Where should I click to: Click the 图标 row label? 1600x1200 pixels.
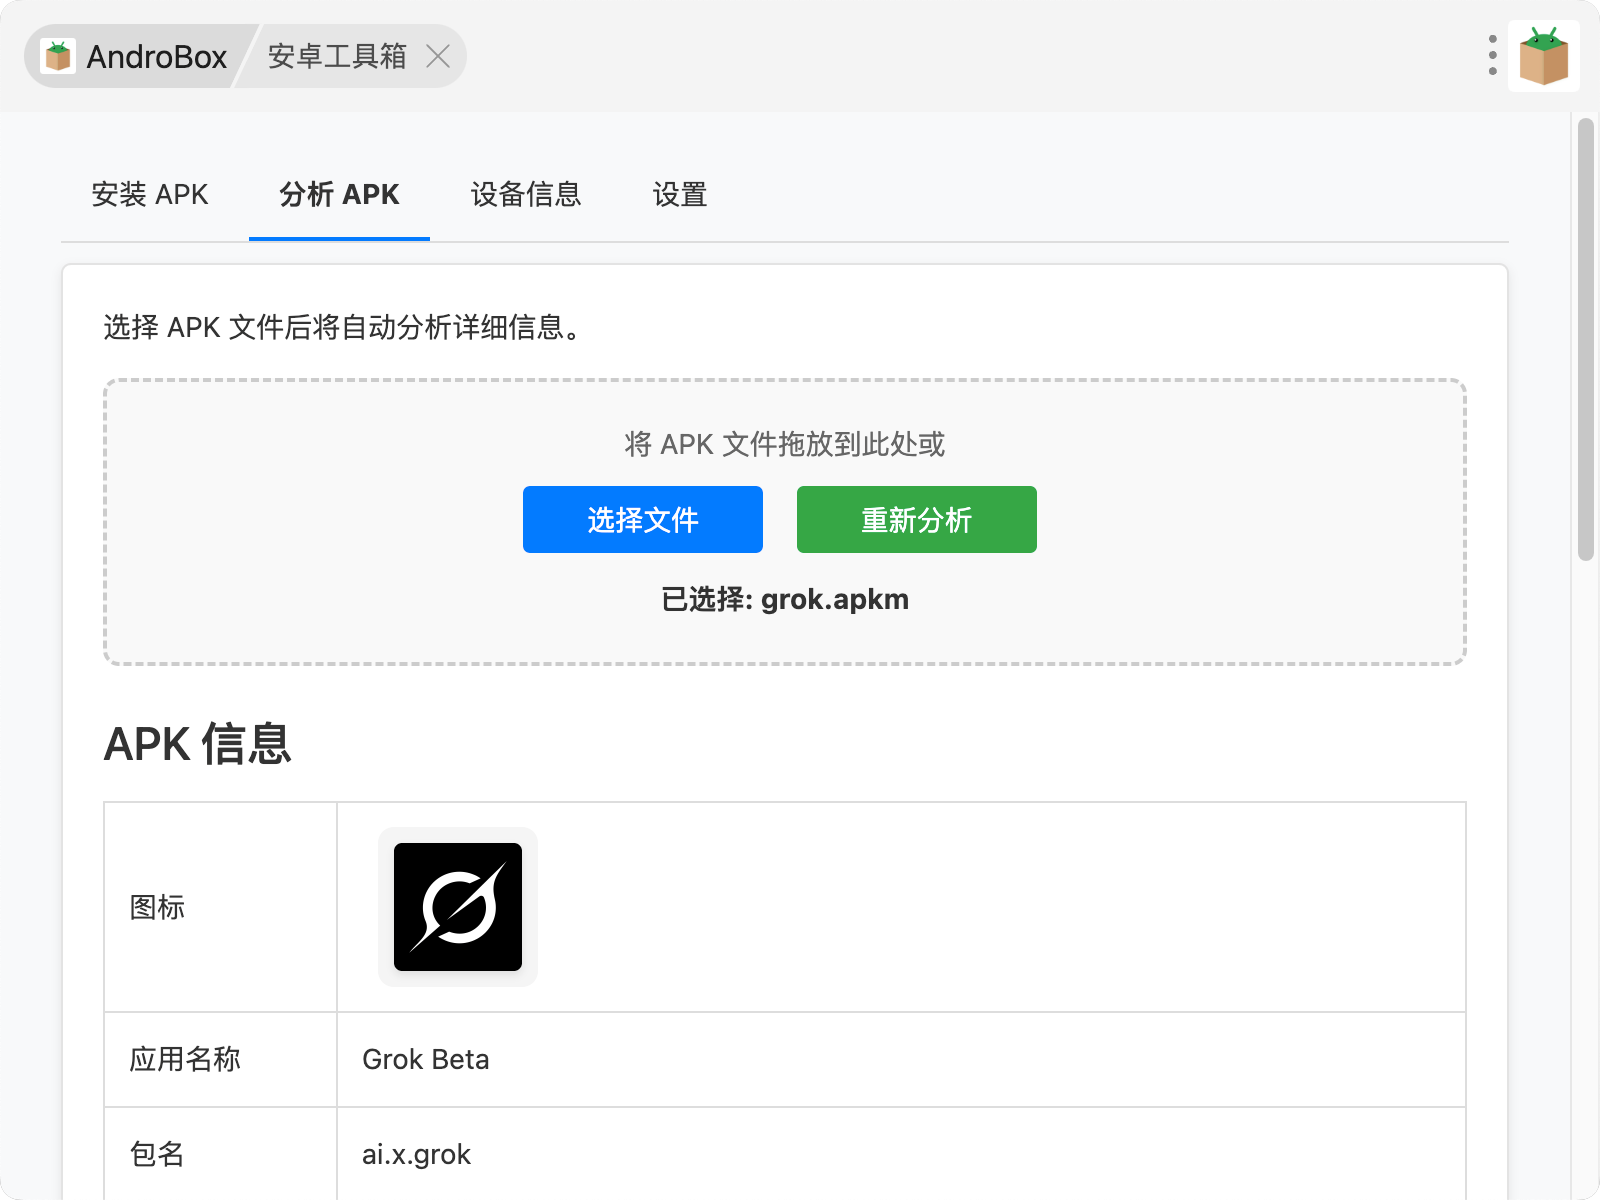[x=157, y=907]
